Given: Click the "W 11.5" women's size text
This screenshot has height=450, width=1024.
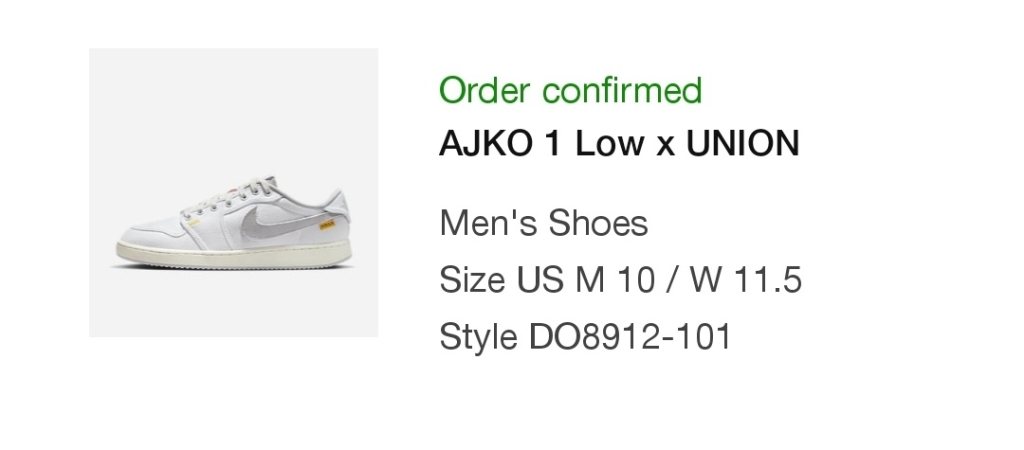Looking at the screenshot, I should click(746, 280).
